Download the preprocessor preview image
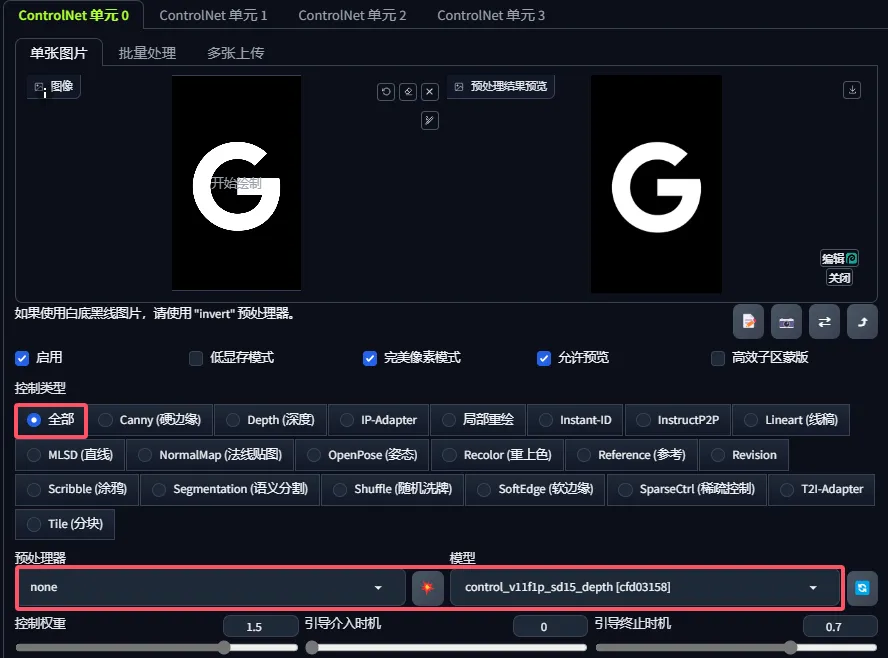Screen dimensions: 888x658 (852, 90)
